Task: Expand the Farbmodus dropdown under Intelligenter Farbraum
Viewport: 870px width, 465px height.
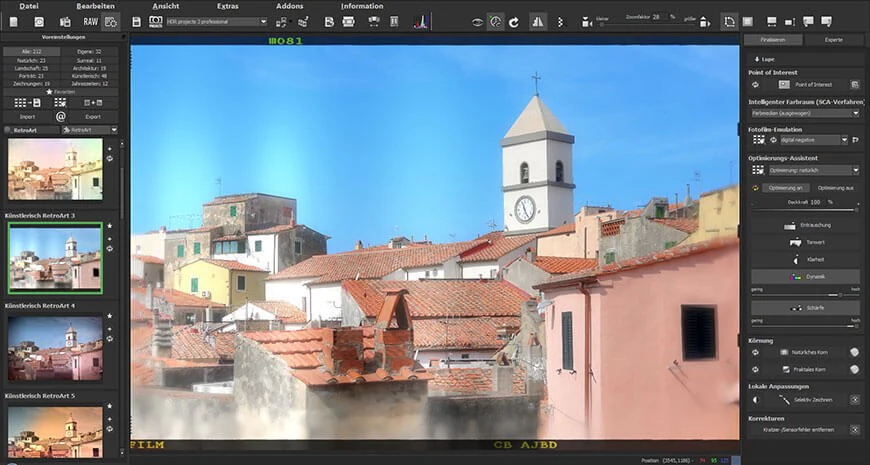Action: tap(805, 113)
